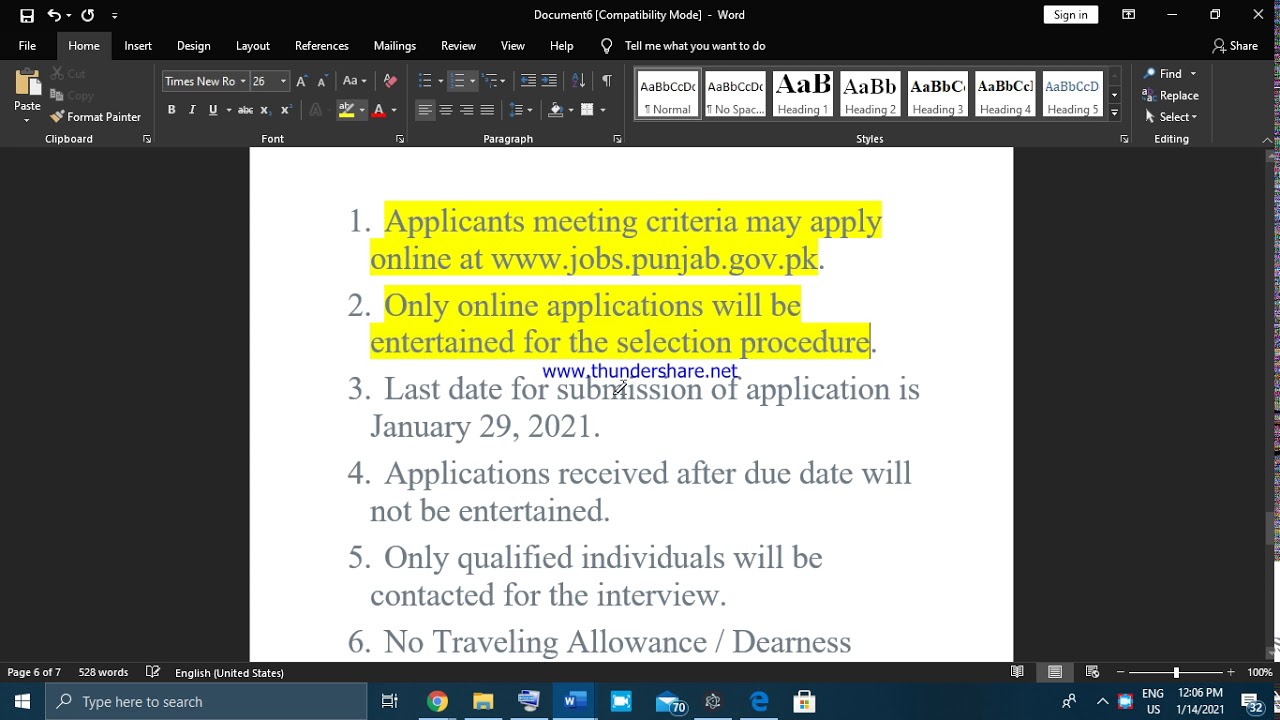The image size is (1280, 720).
Task: Click the 528 words count
Action: (x=103, y=672)
